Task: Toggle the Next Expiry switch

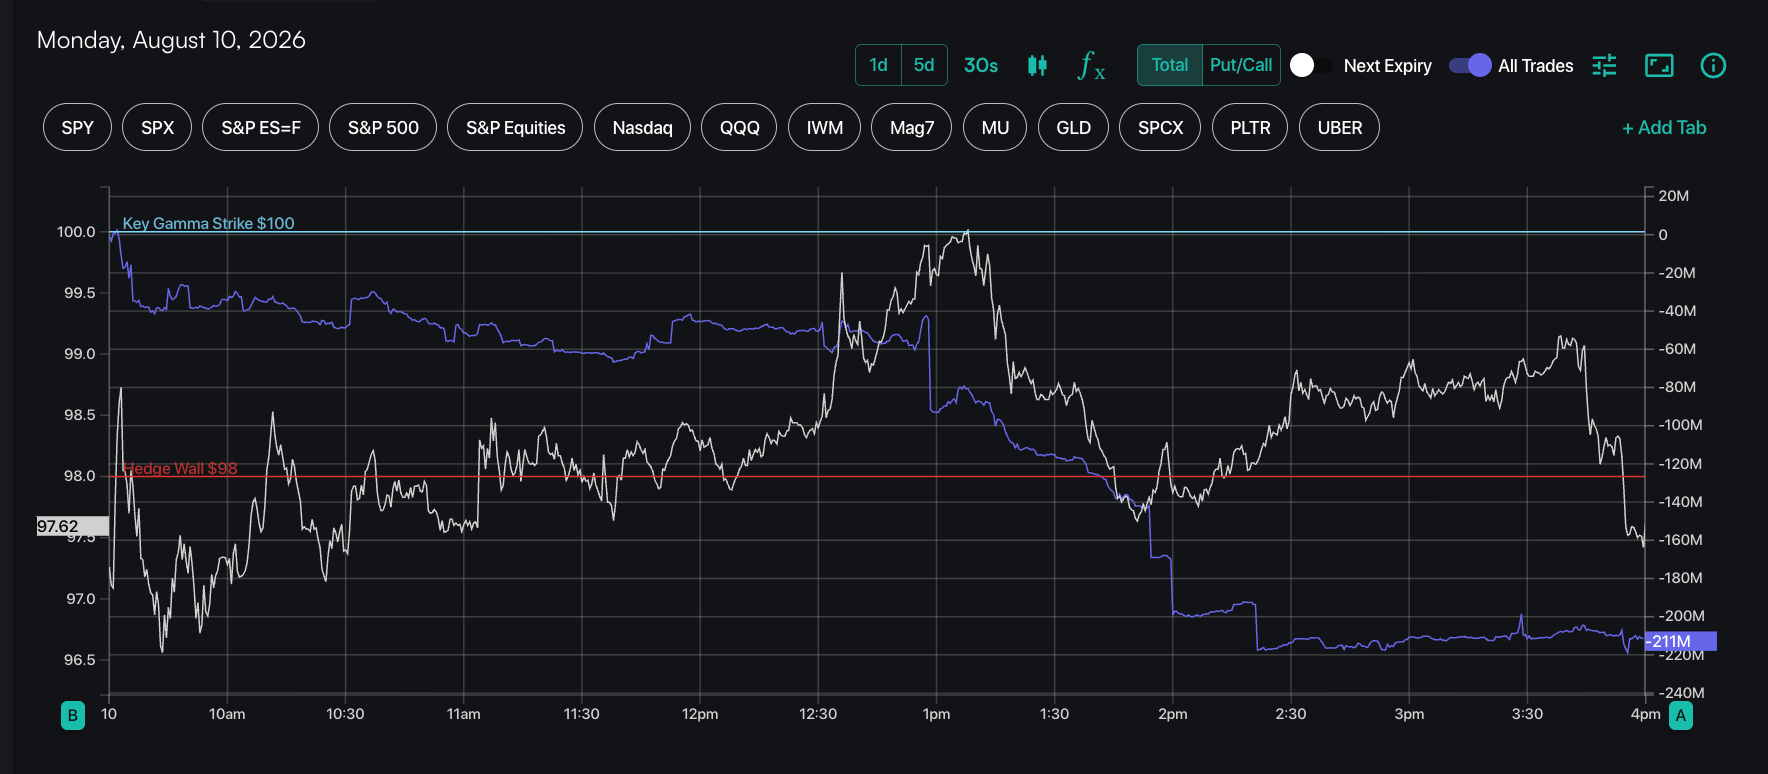Action: pos(1310,66)
